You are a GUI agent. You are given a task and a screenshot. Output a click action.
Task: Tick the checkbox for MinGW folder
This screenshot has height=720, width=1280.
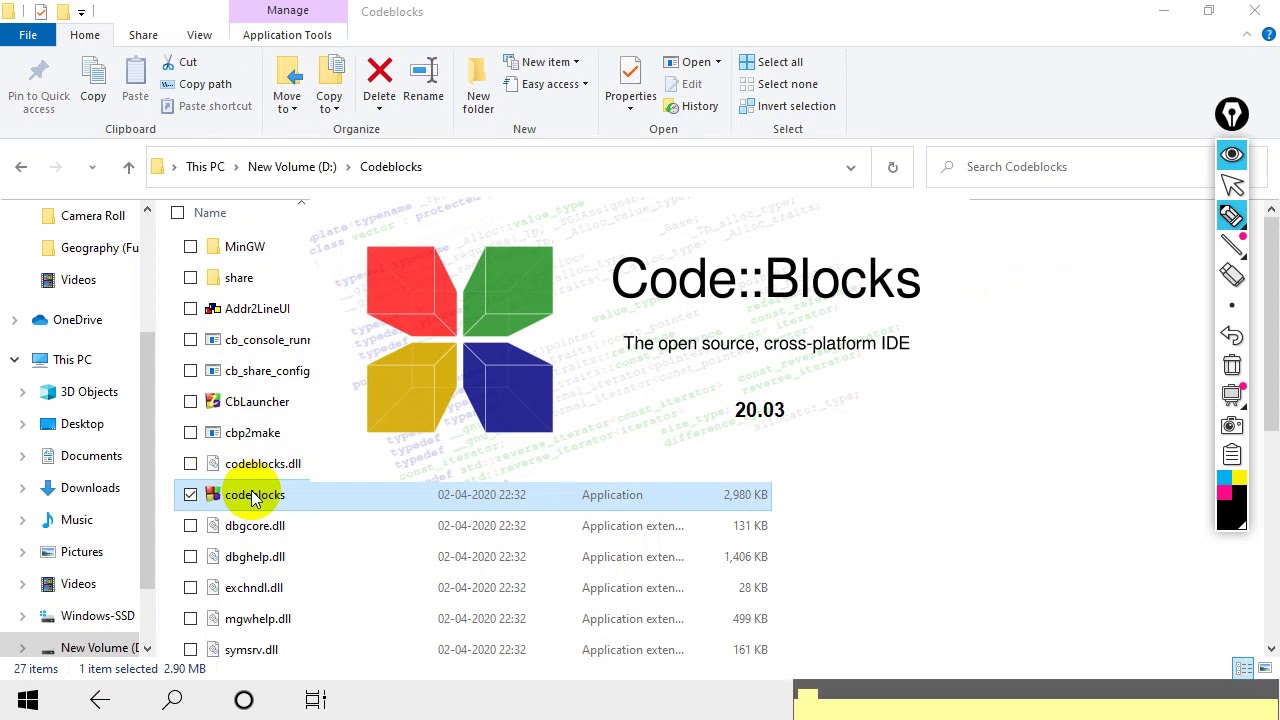(x=190, y=247)
